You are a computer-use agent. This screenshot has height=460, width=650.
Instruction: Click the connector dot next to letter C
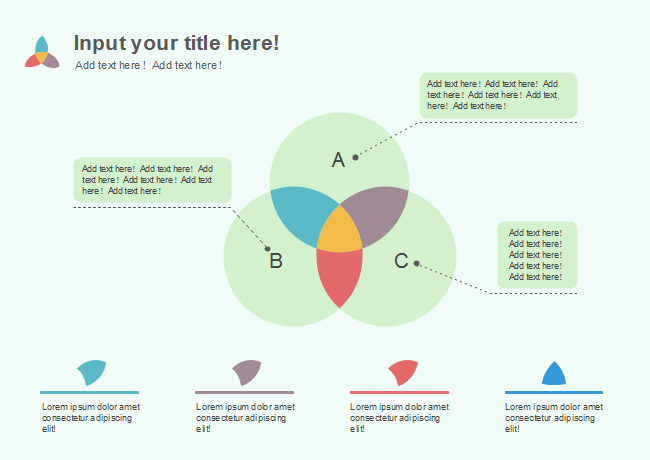coord(417,264)
